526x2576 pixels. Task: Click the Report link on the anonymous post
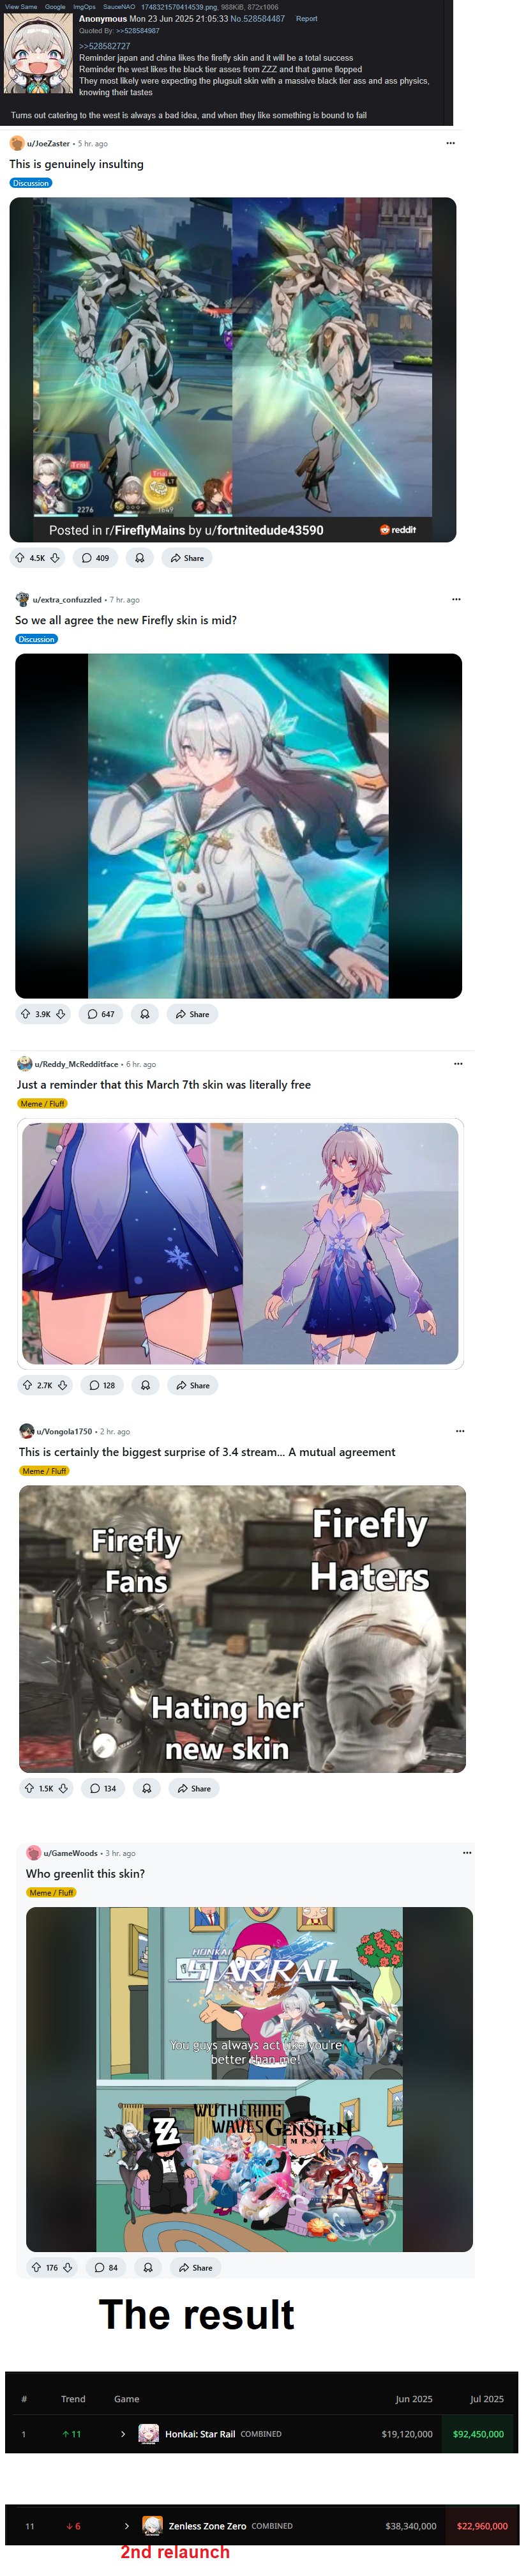point(306,18)
